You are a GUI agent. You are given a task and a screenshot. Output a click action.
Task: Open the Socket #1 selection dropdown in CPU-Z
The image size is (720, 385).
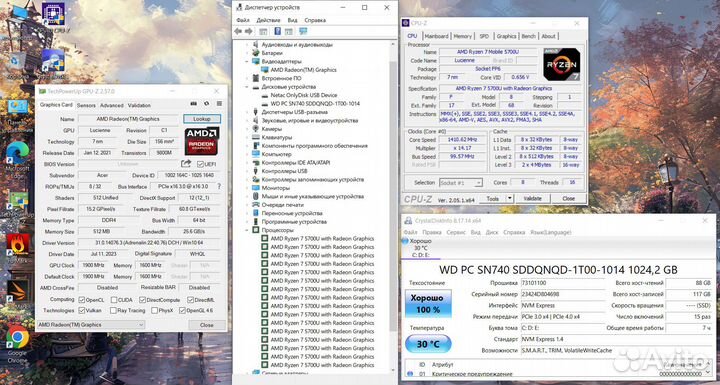point(461,183)
